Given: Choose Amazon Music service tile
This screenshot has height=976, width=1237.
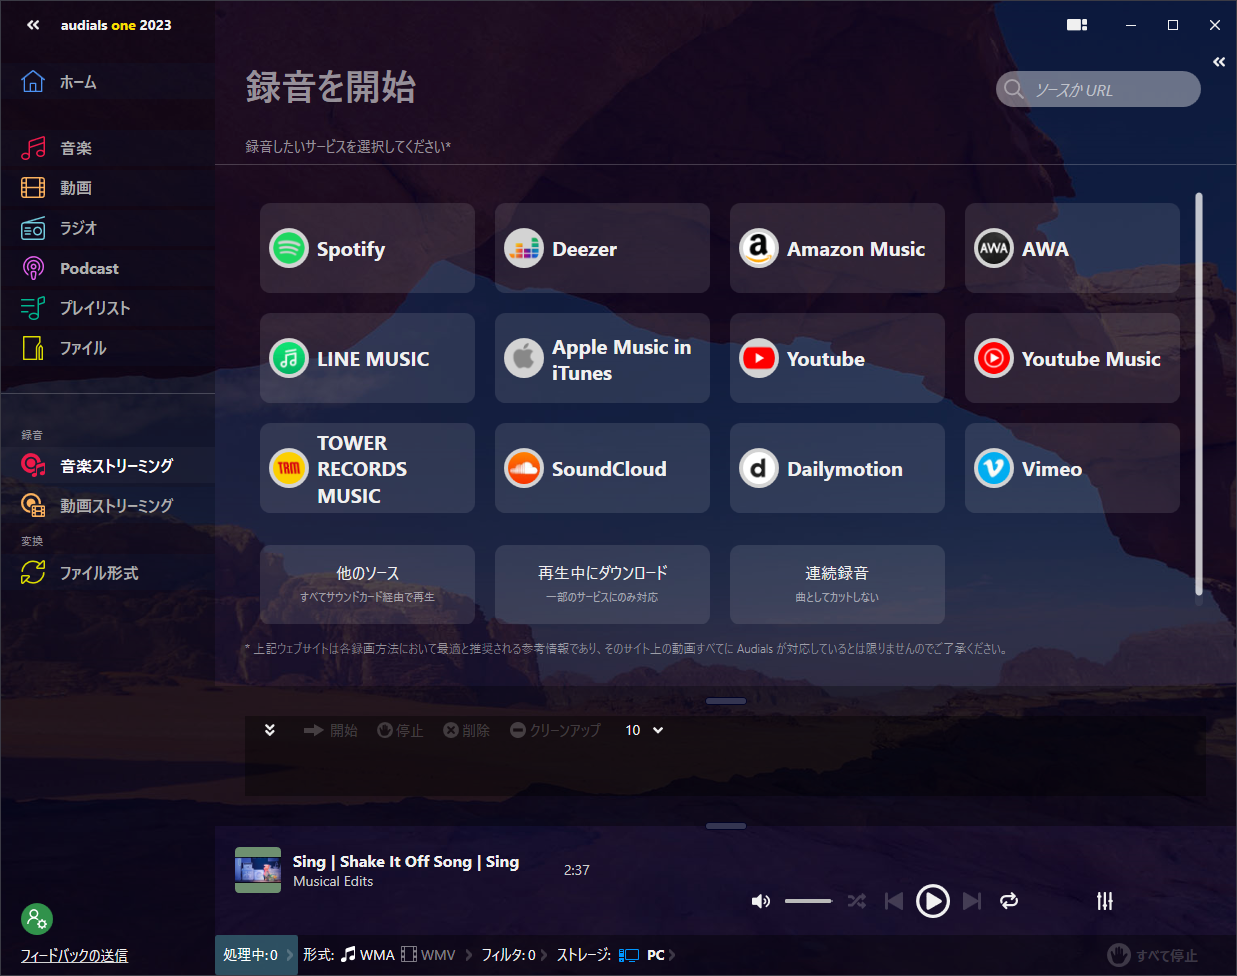Looking at the screenshot, I should [x=837, y=248].
